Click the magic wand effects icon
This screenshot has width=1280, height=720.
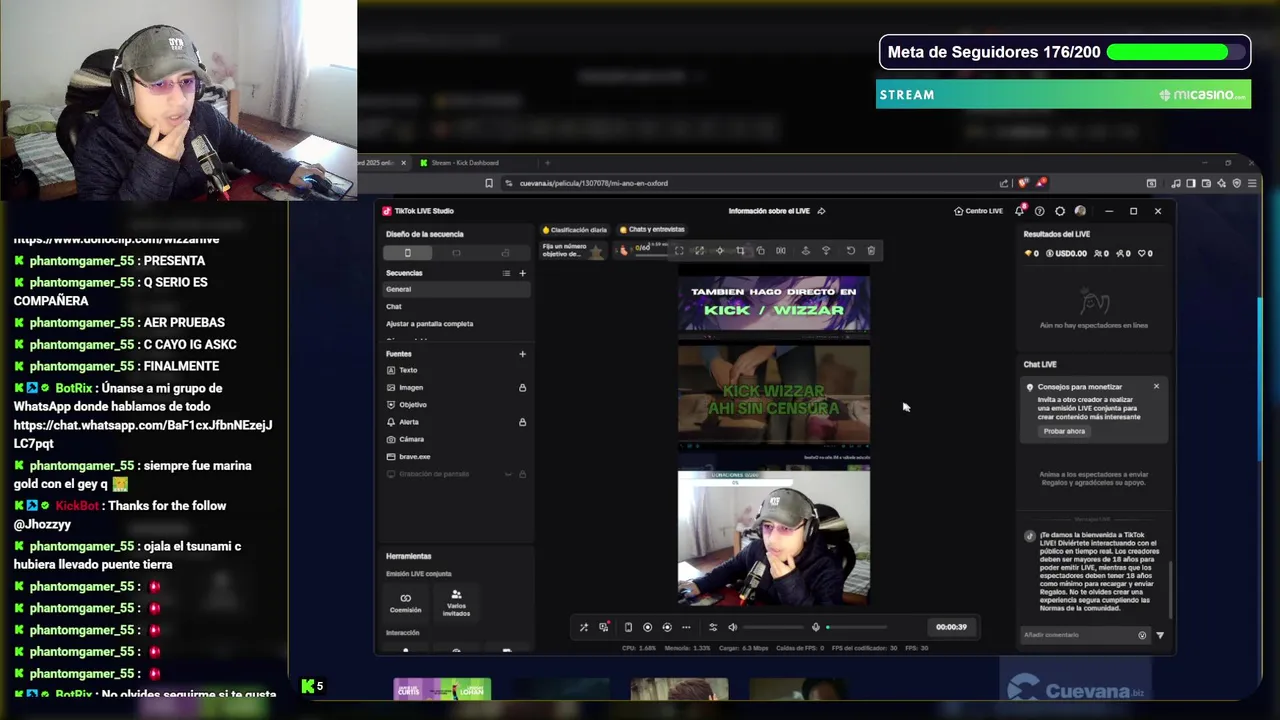[x=584, y=627]
